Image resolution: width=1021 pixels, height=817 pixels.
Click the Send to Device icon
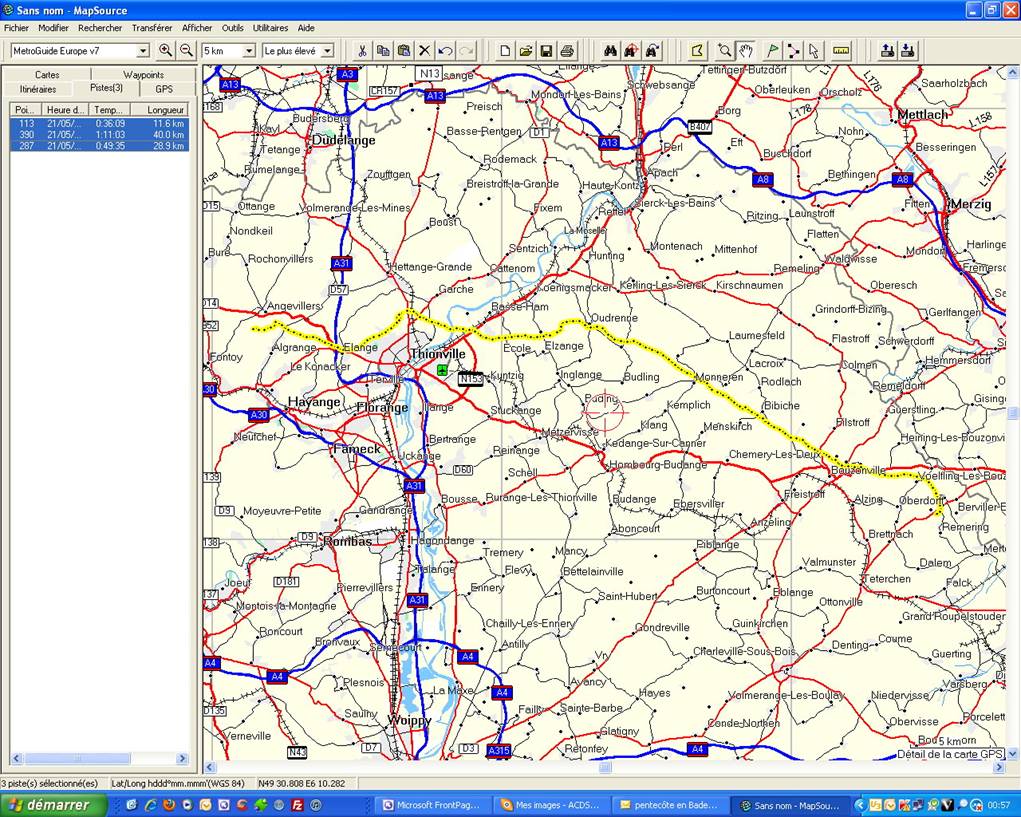(887, 50)
